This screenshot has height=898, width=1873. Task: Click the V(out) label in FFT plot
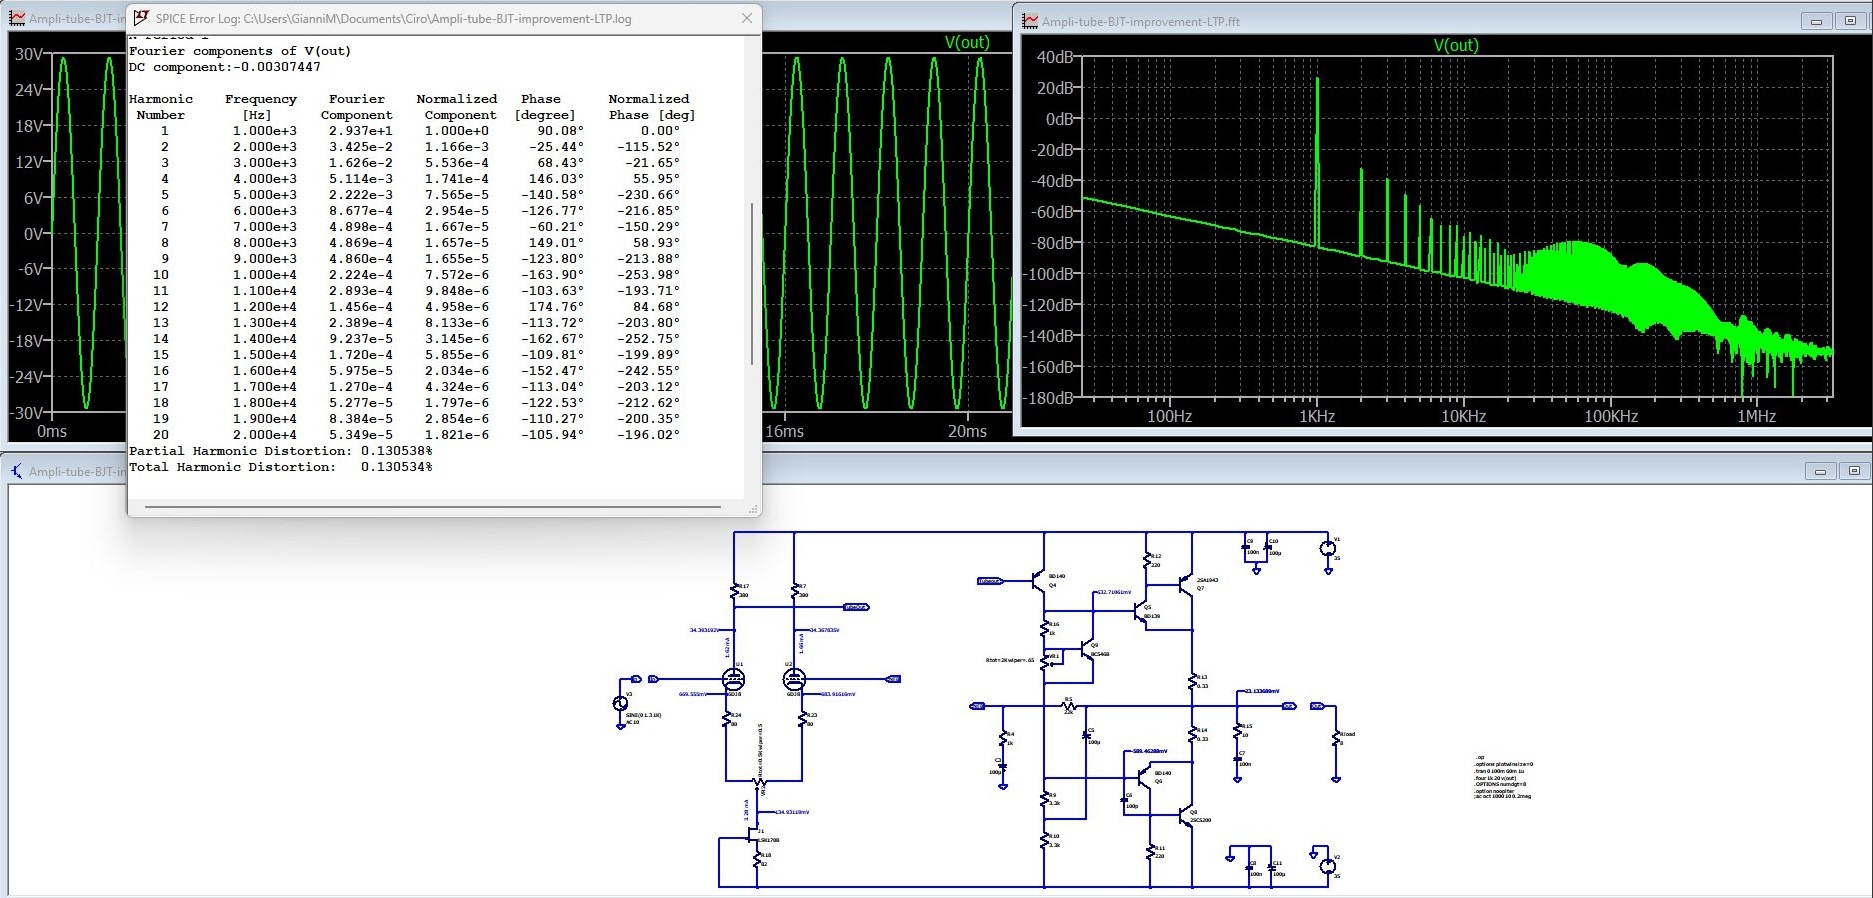pos(1455,45)
